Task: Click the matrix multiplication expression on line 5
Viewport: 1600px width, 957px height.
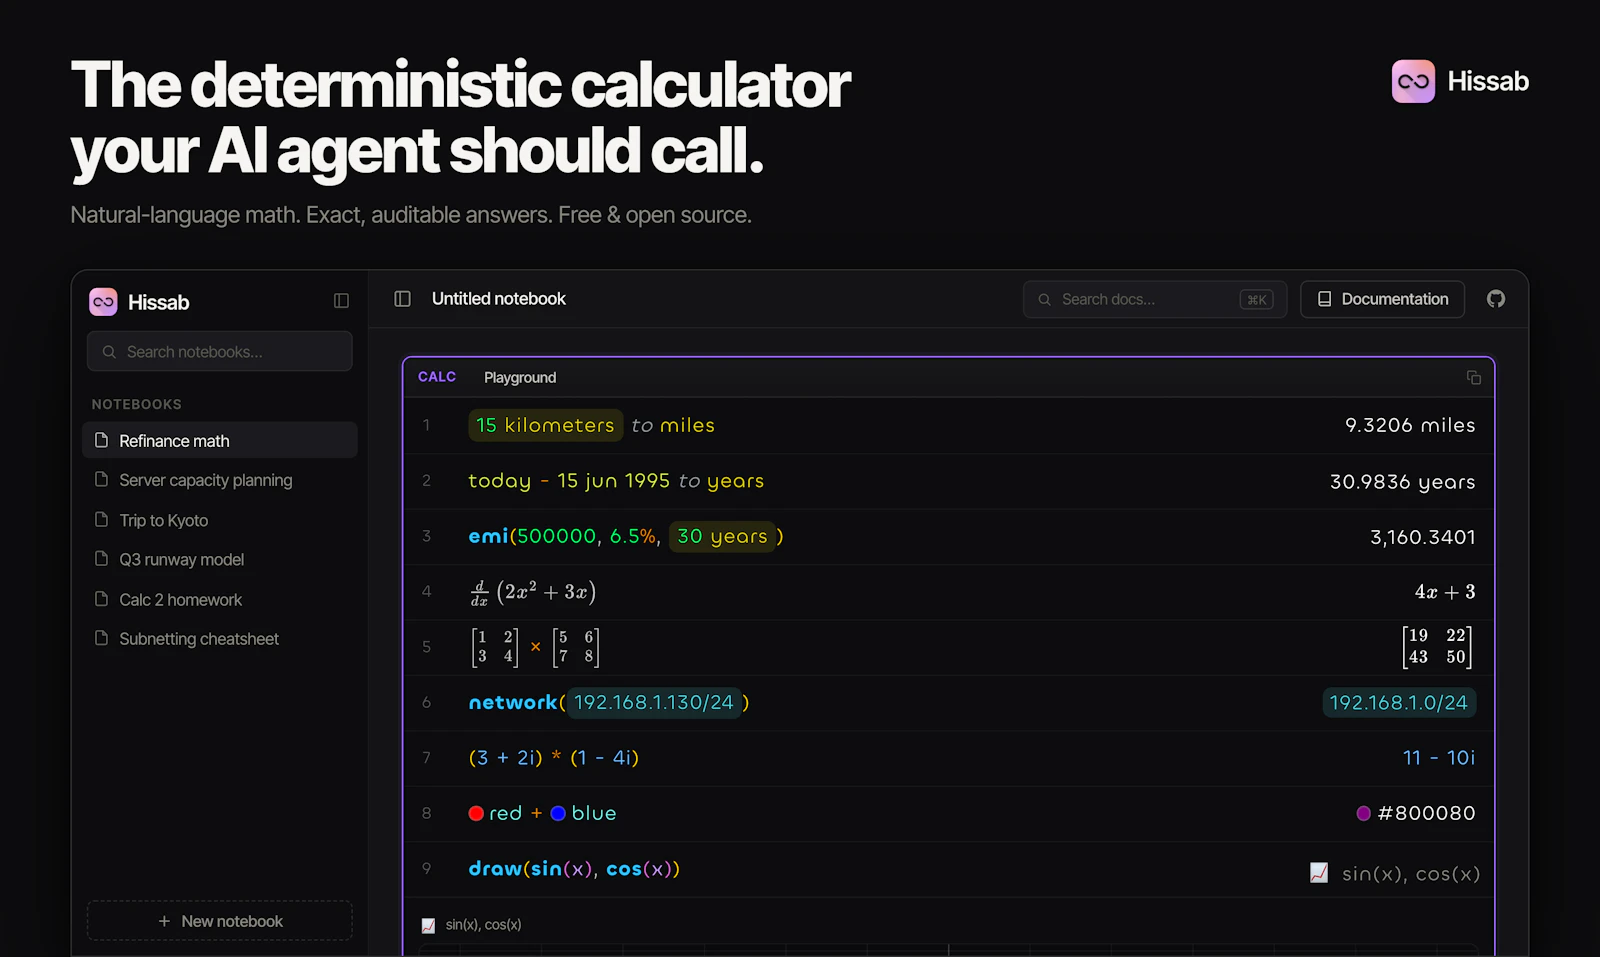Action: point(535,647)
